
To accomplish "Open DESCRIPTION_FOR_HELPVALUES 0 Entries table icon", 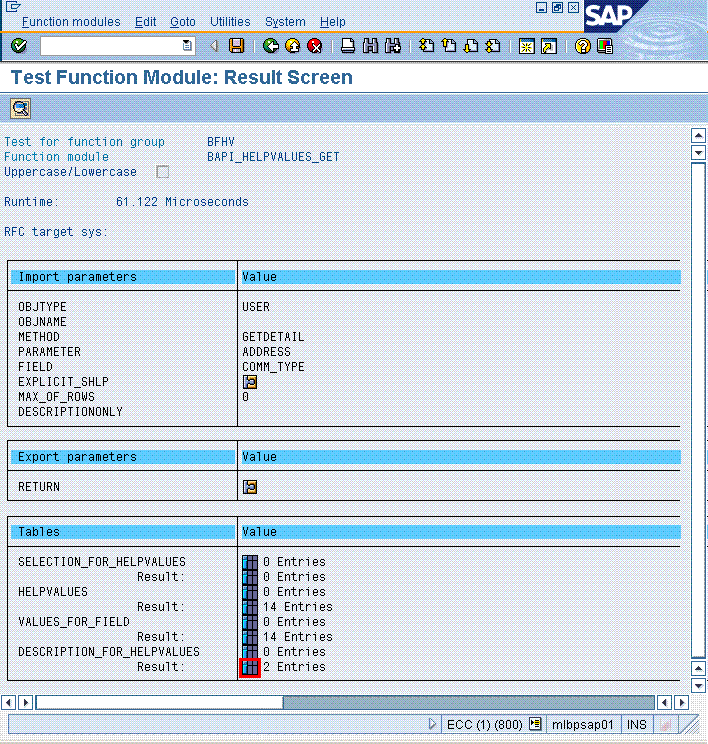I will [x=250, y=652].
